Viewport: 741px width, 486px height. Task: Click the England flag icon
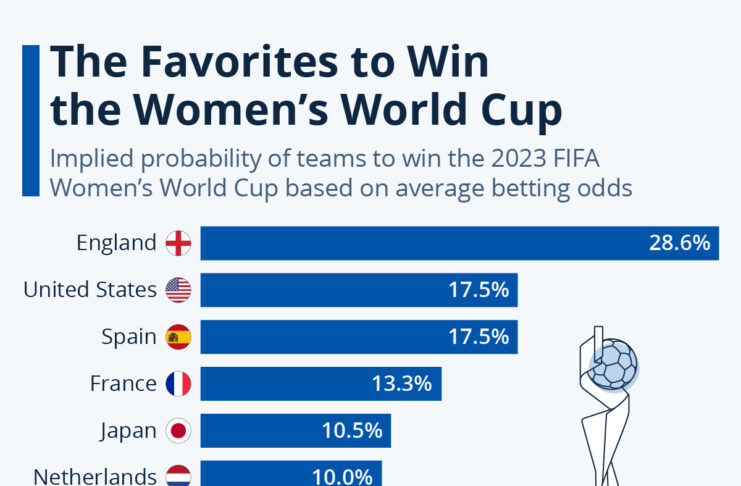pos(178,243)
